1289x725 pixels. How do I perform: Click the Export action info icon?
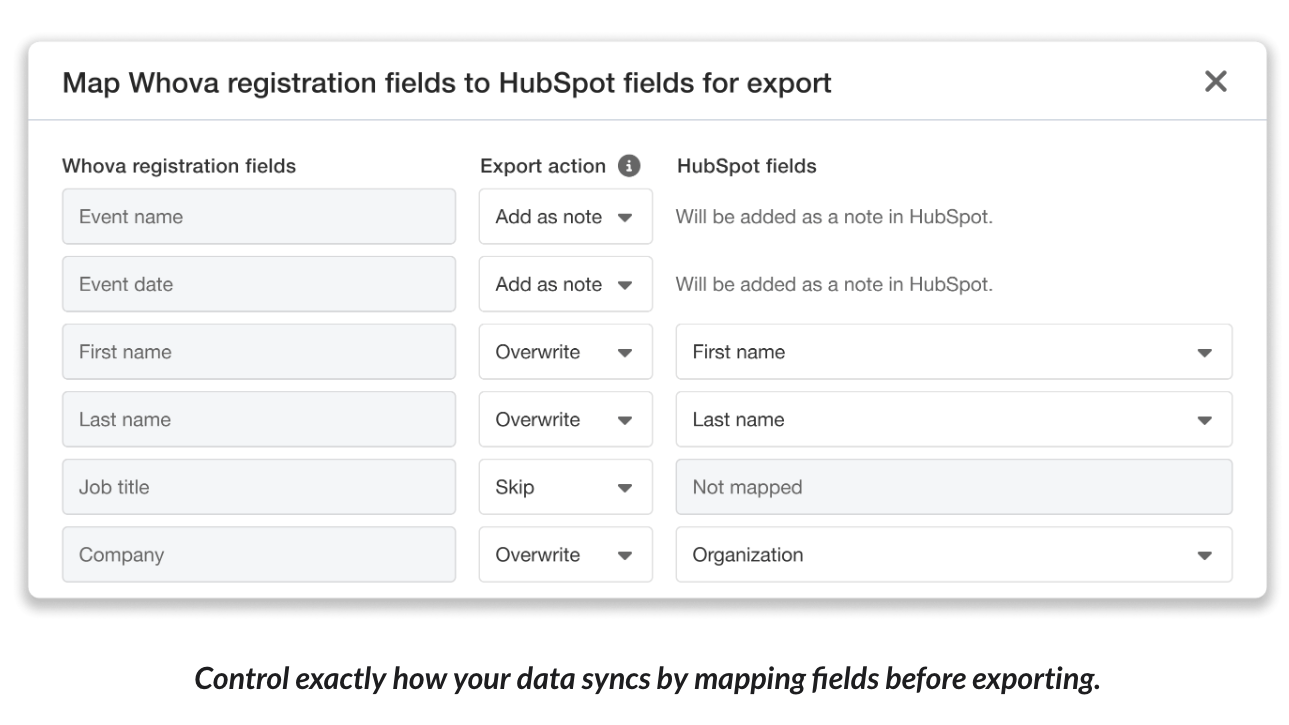tap(628, 166)
